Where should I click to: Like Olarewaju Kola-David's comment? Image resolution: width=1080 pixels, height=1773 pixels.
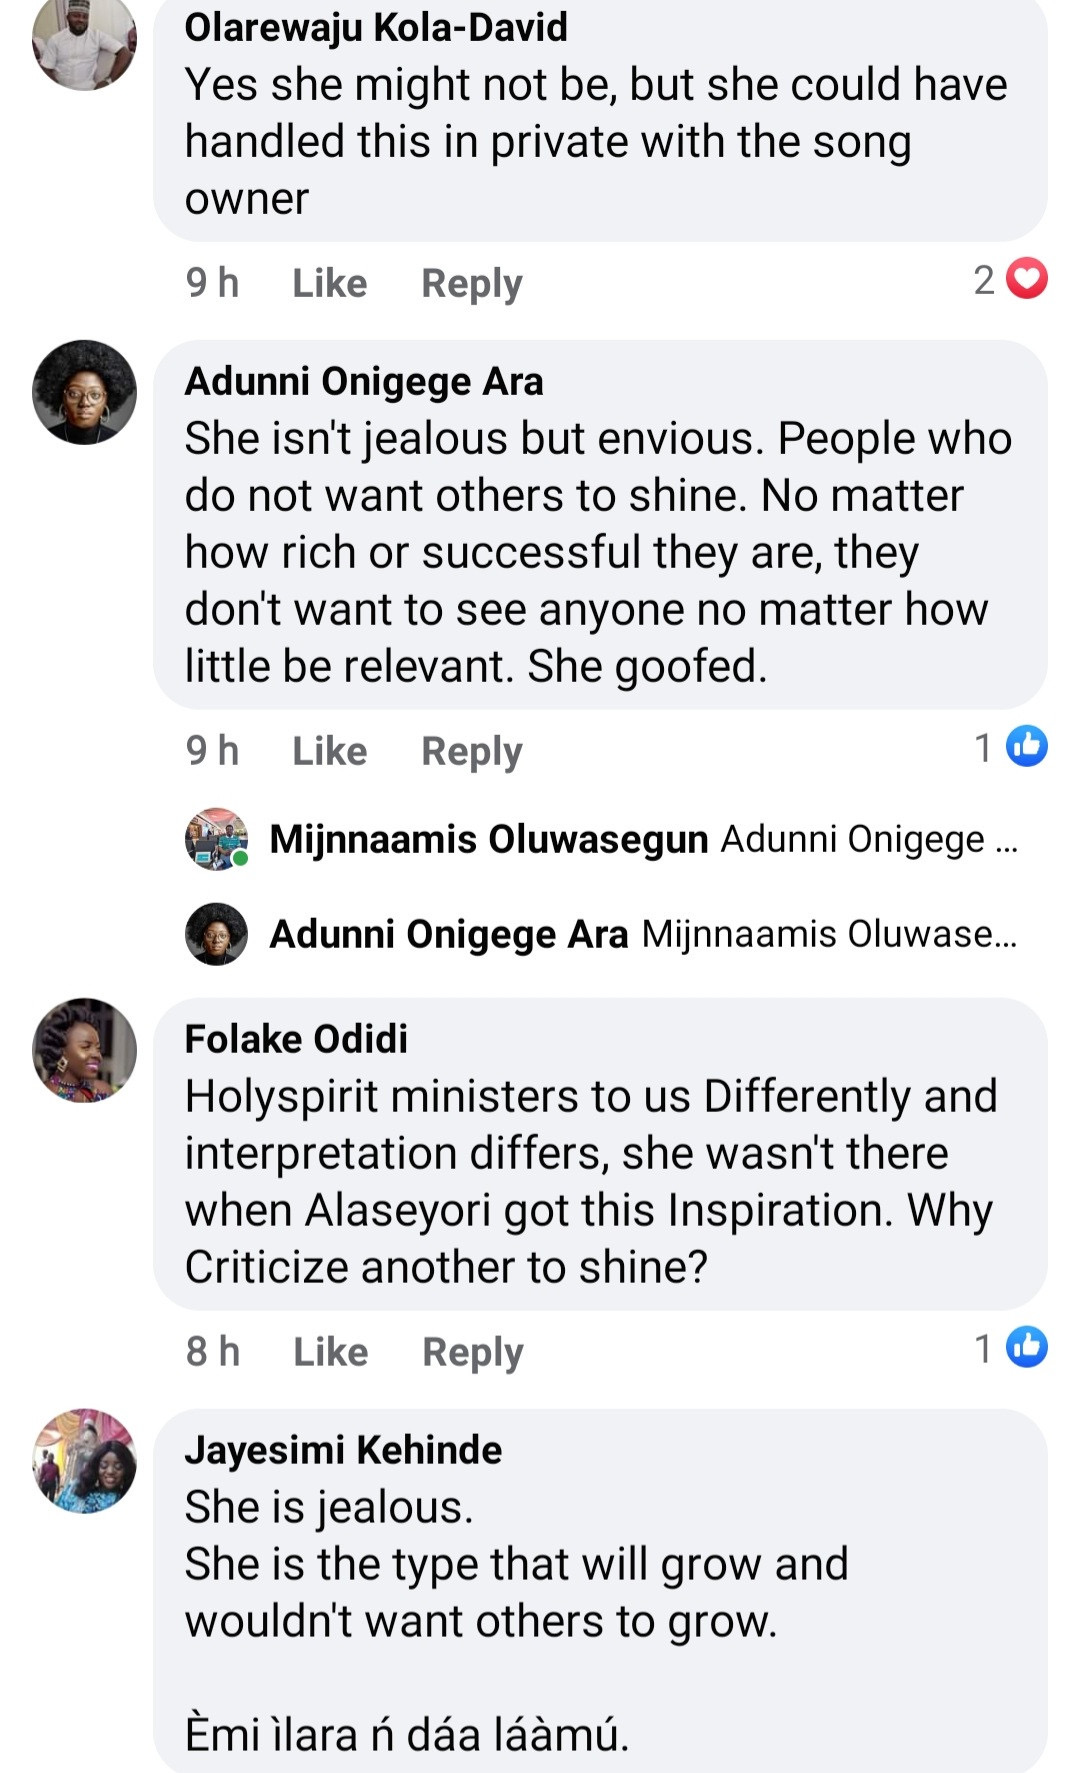(x=329, y=283)
